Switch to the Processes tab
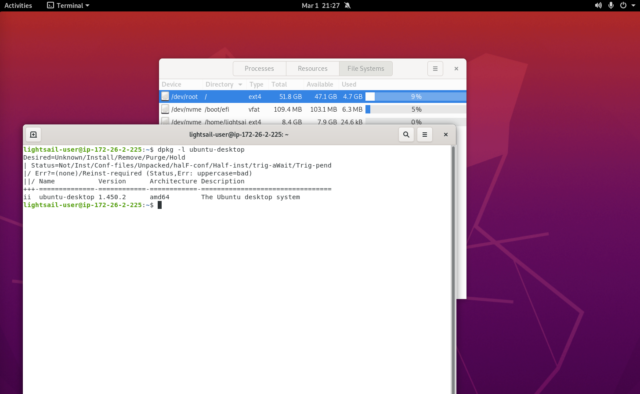The height and width of the screenshot is (394, 640). pos(259,69)
